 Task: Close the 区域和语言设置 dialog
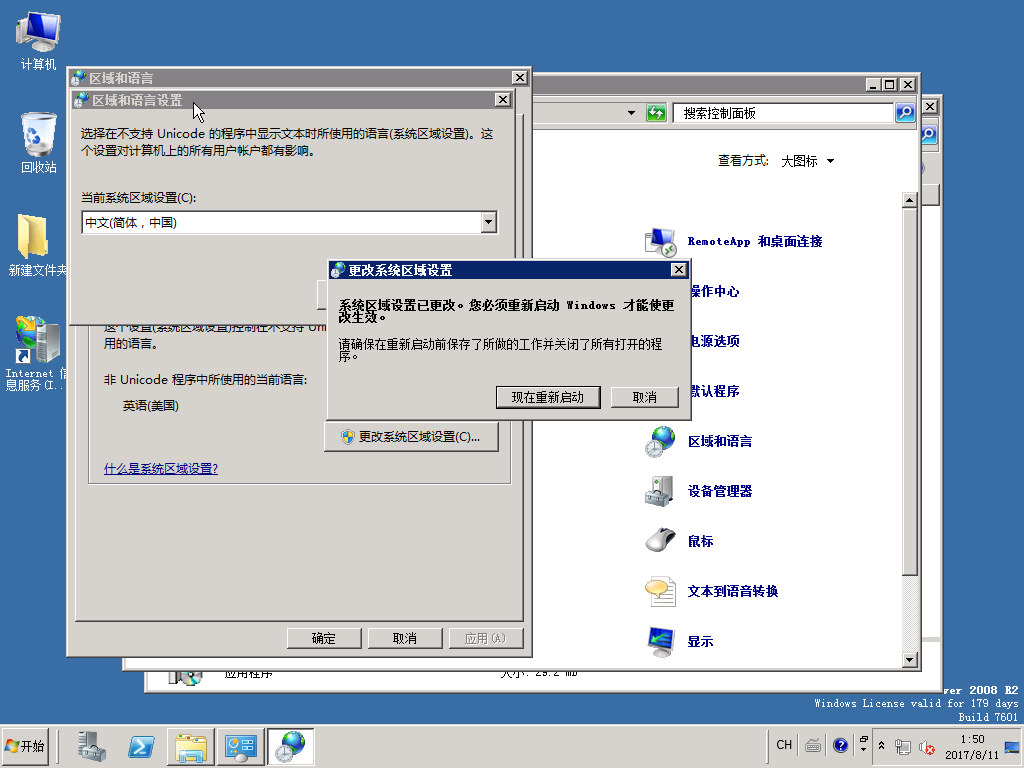tap(502, 99)
